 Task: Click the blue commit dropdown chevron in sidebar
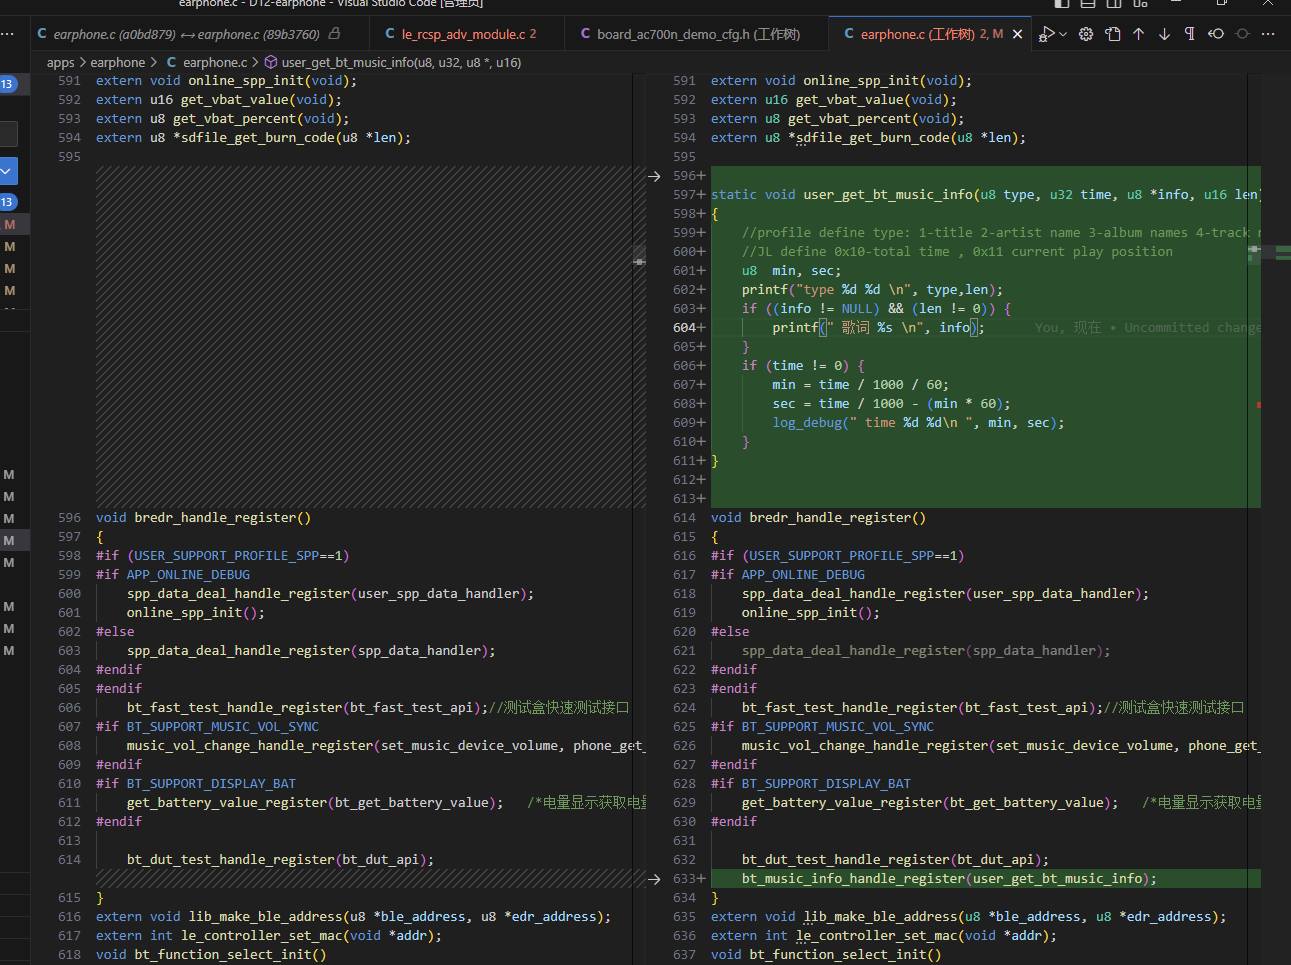tap(8, 171)
